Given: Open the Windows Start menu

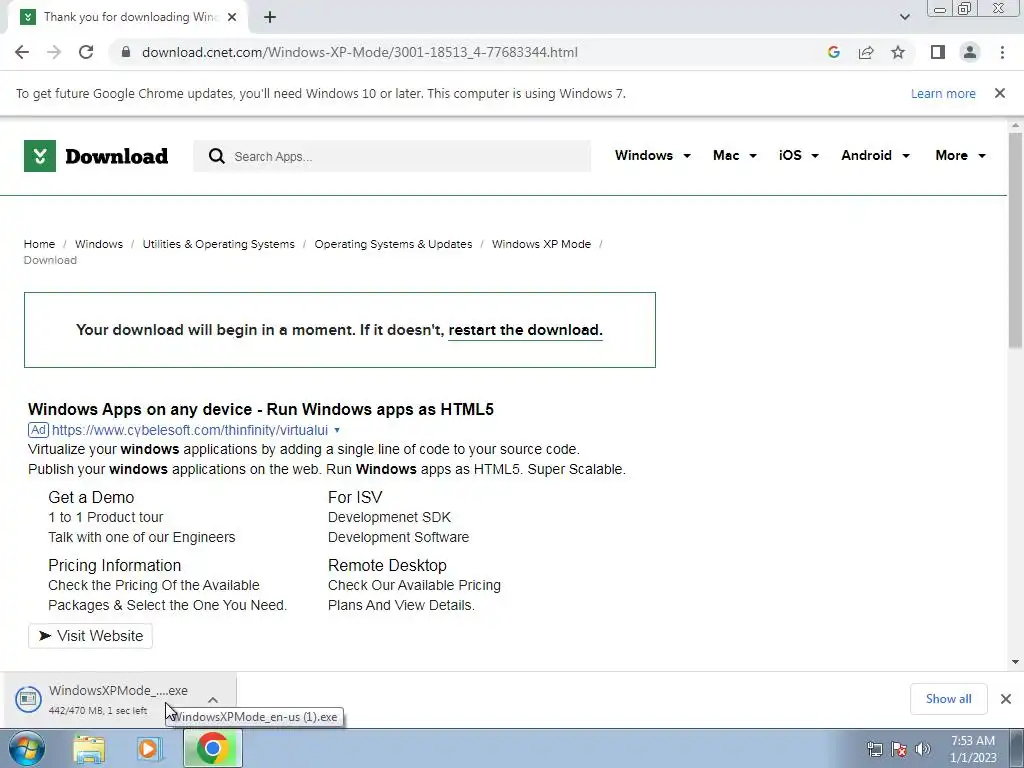Looking at the screenshot, I should [x=27, y=748].
